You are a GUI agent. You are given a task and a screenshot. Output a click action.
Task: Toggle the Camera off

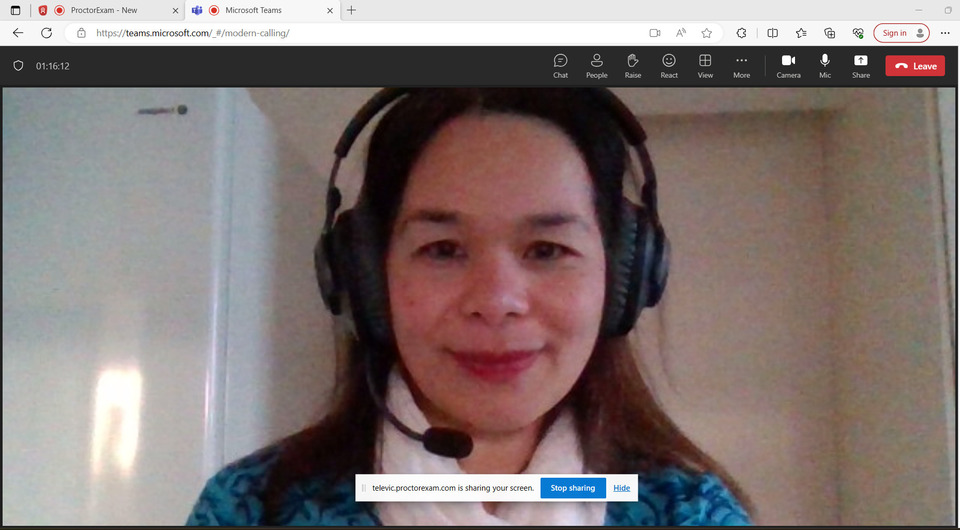(x=788, y=66)
